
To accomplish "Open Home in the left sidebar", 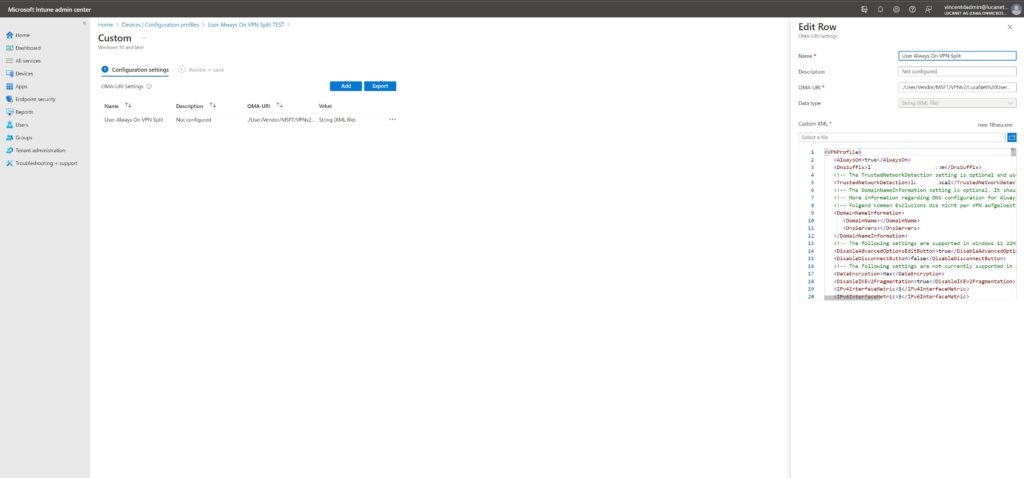I will [22, 35].
